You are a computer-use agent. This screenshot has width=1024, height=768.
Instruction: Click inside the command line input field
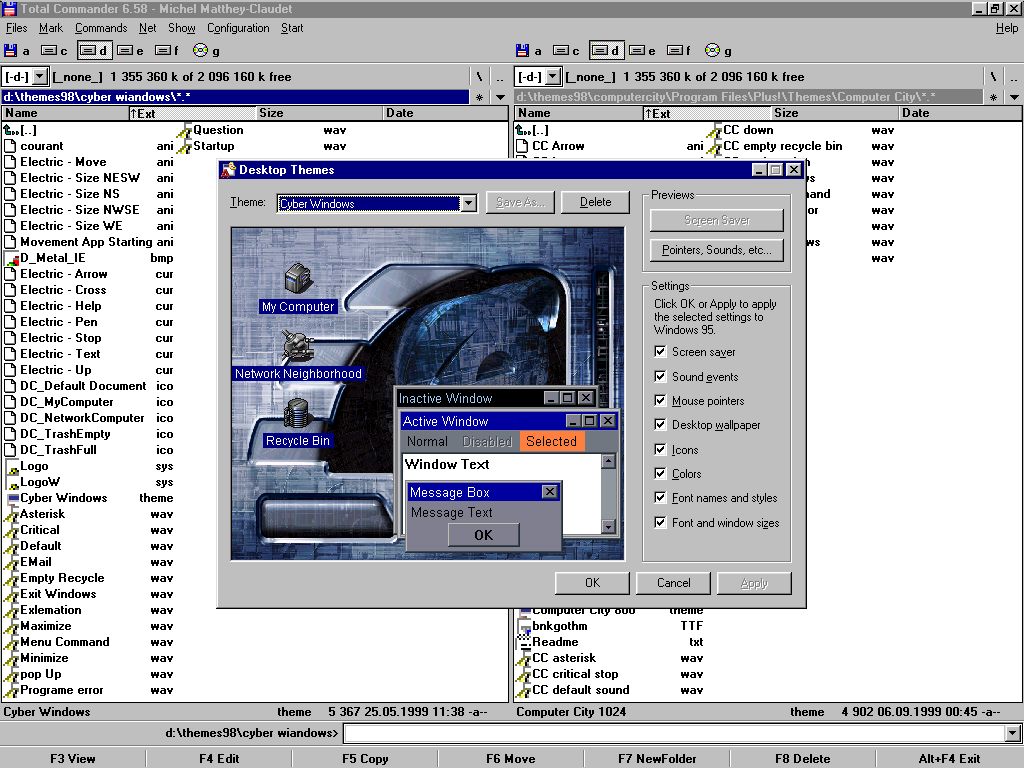[670, 734]
